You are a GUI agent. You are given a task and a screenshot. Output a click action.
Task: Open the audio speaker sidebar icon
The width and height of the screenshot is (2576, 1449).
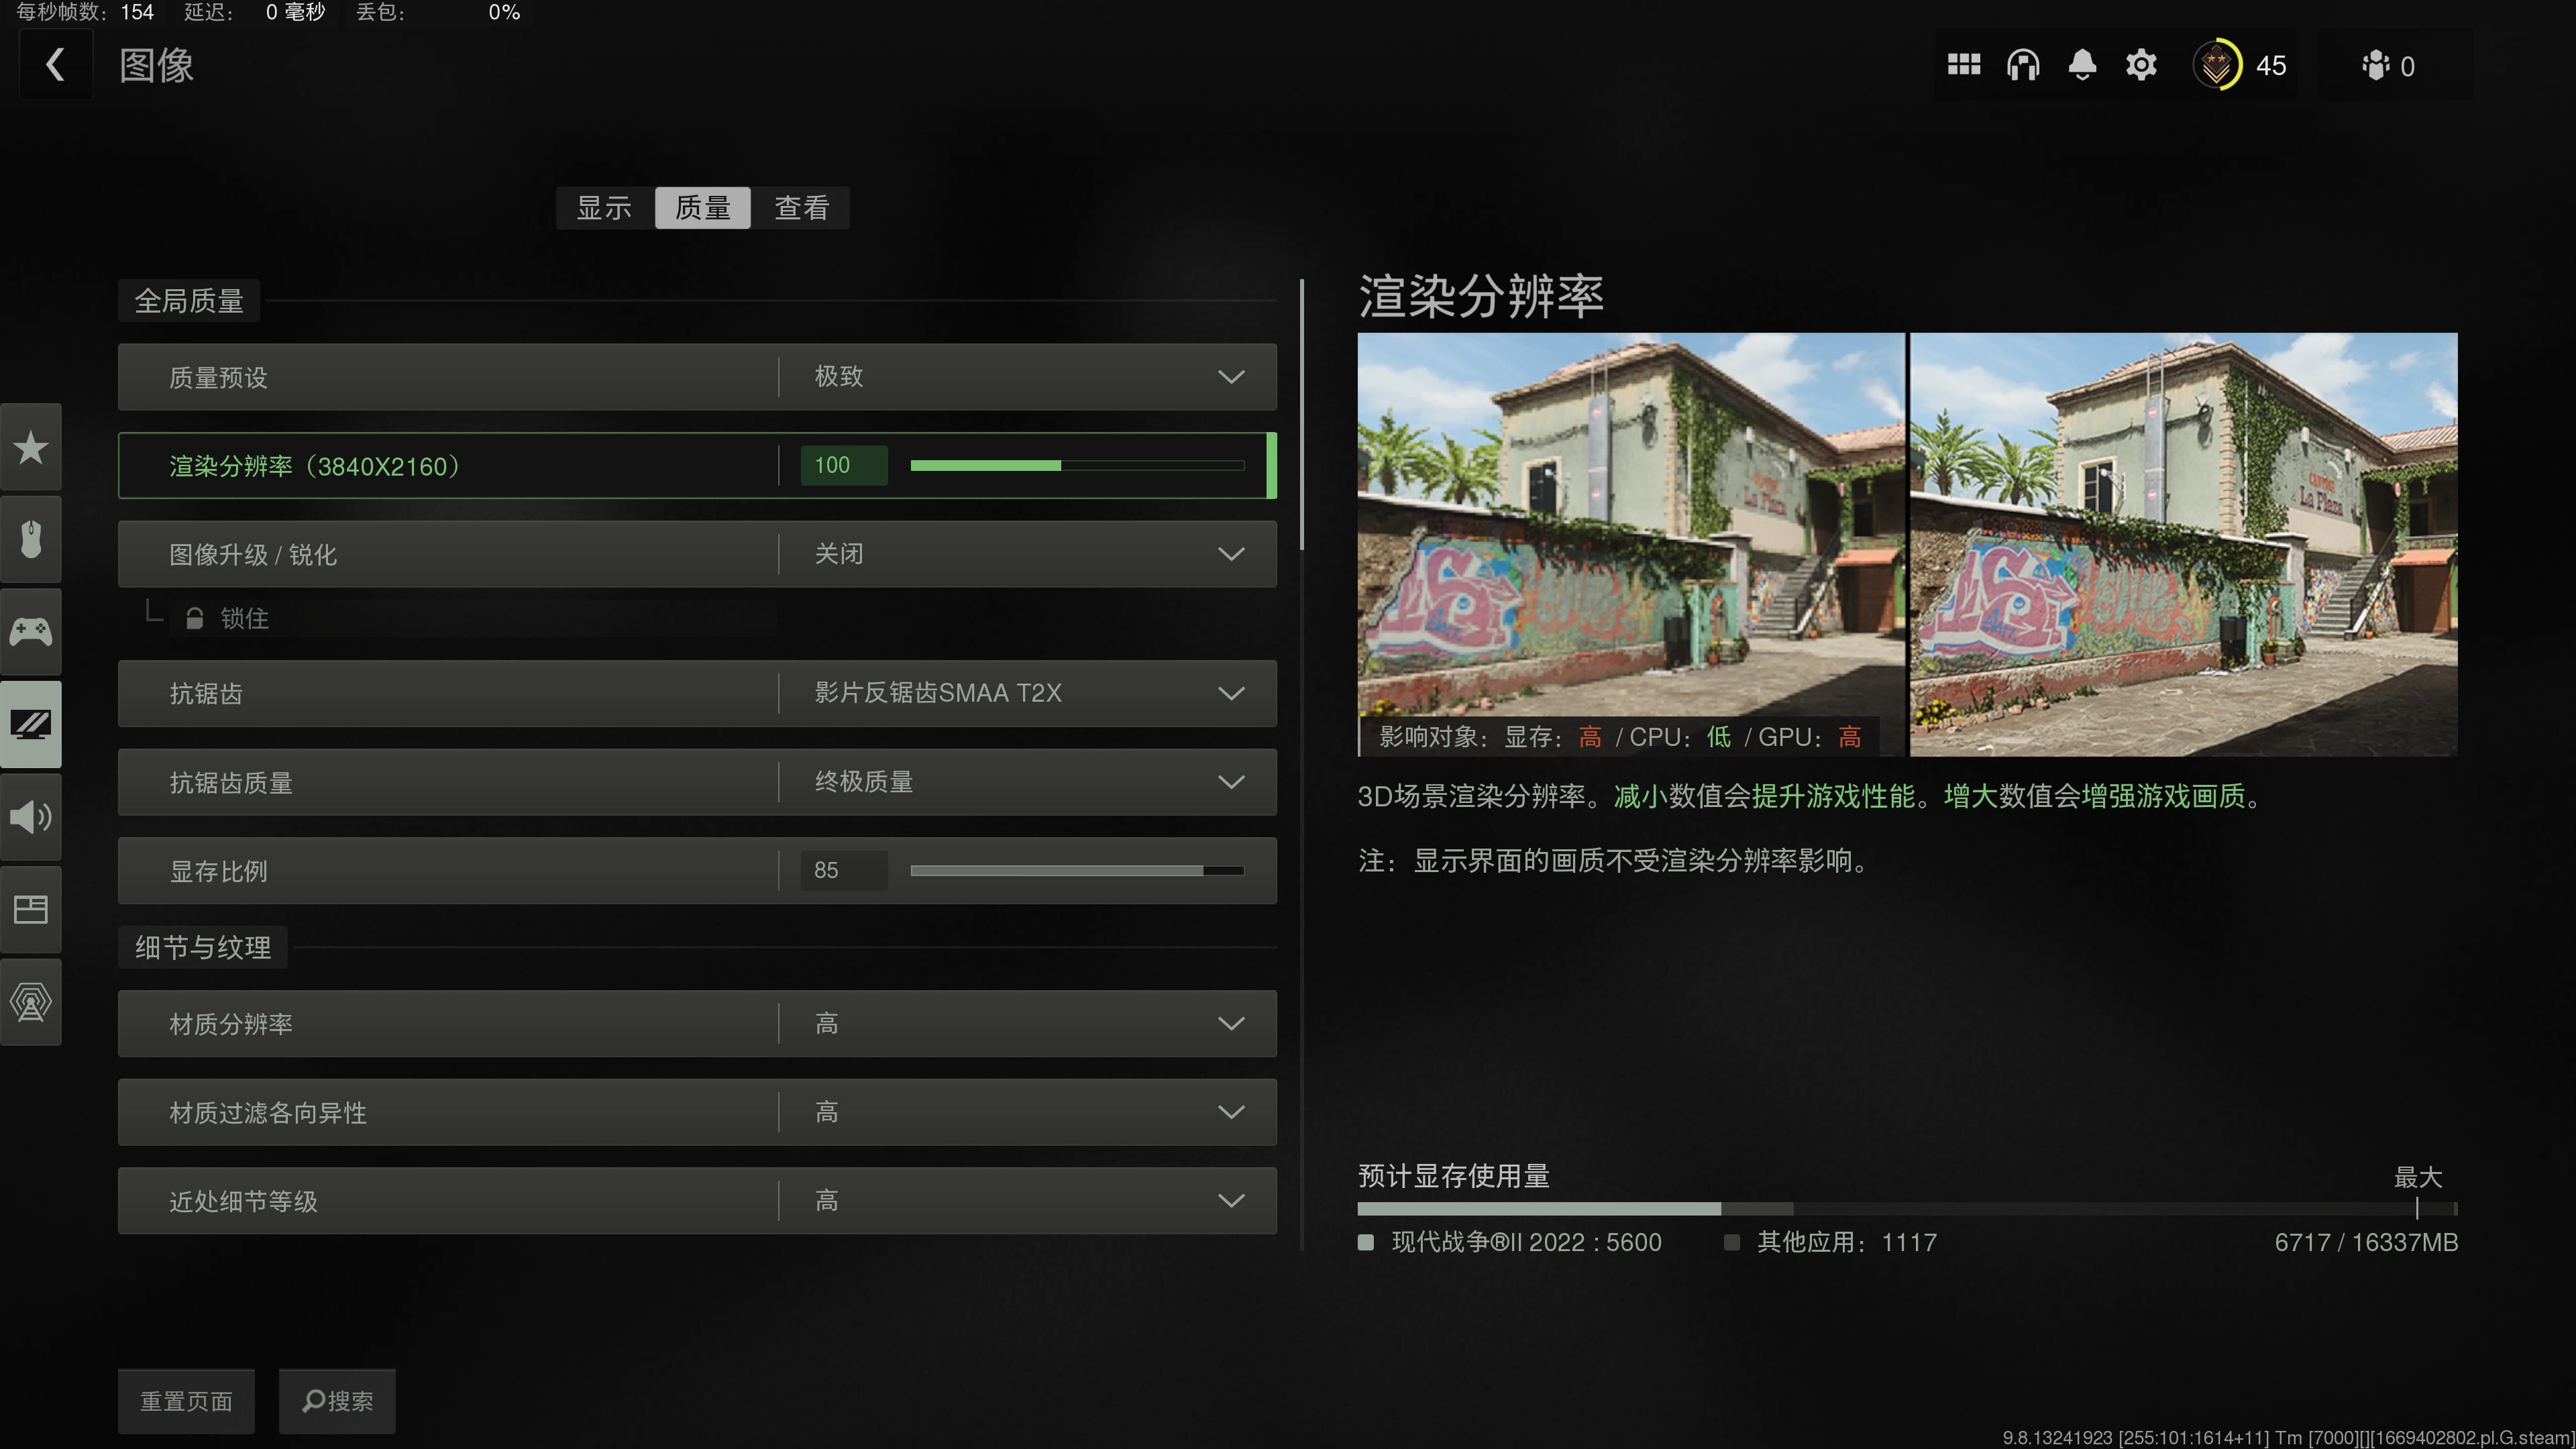click(31, 817)
